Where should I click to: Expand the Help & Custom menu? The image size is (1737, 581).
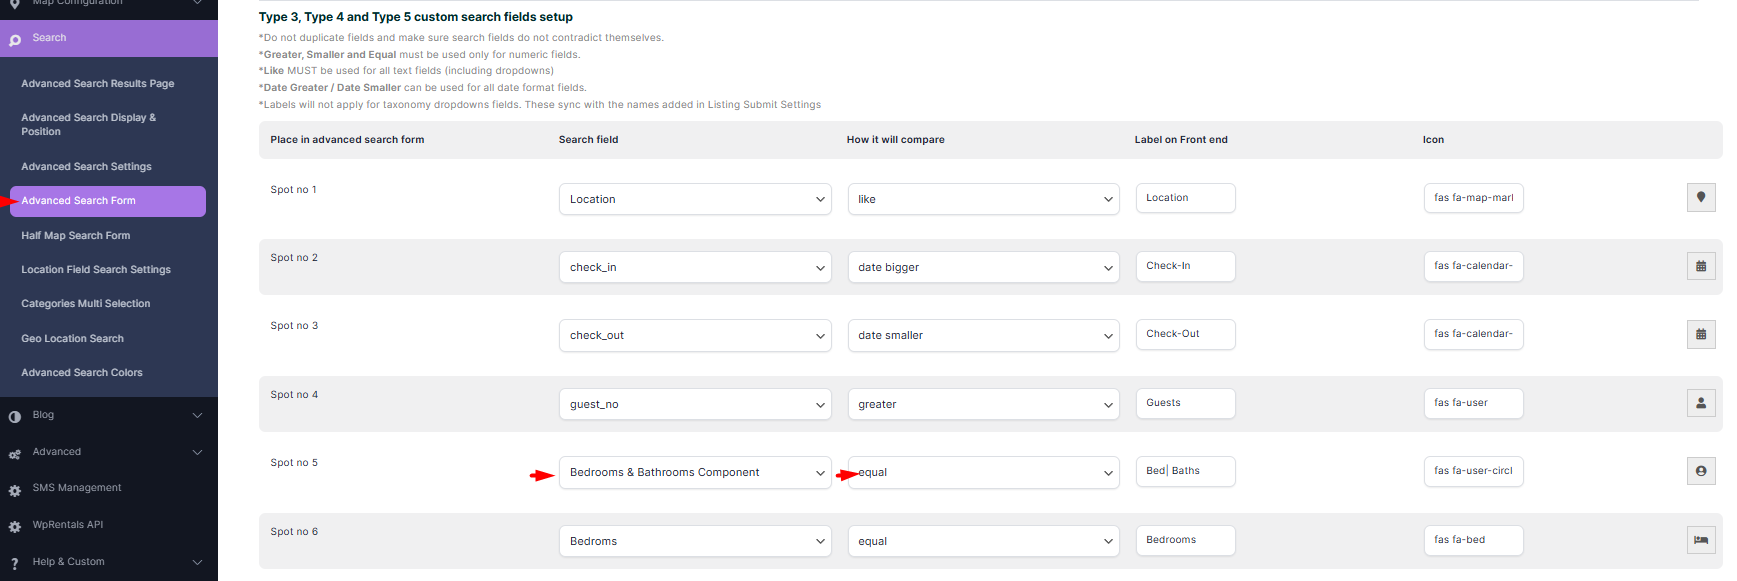(x=197, y=562)
